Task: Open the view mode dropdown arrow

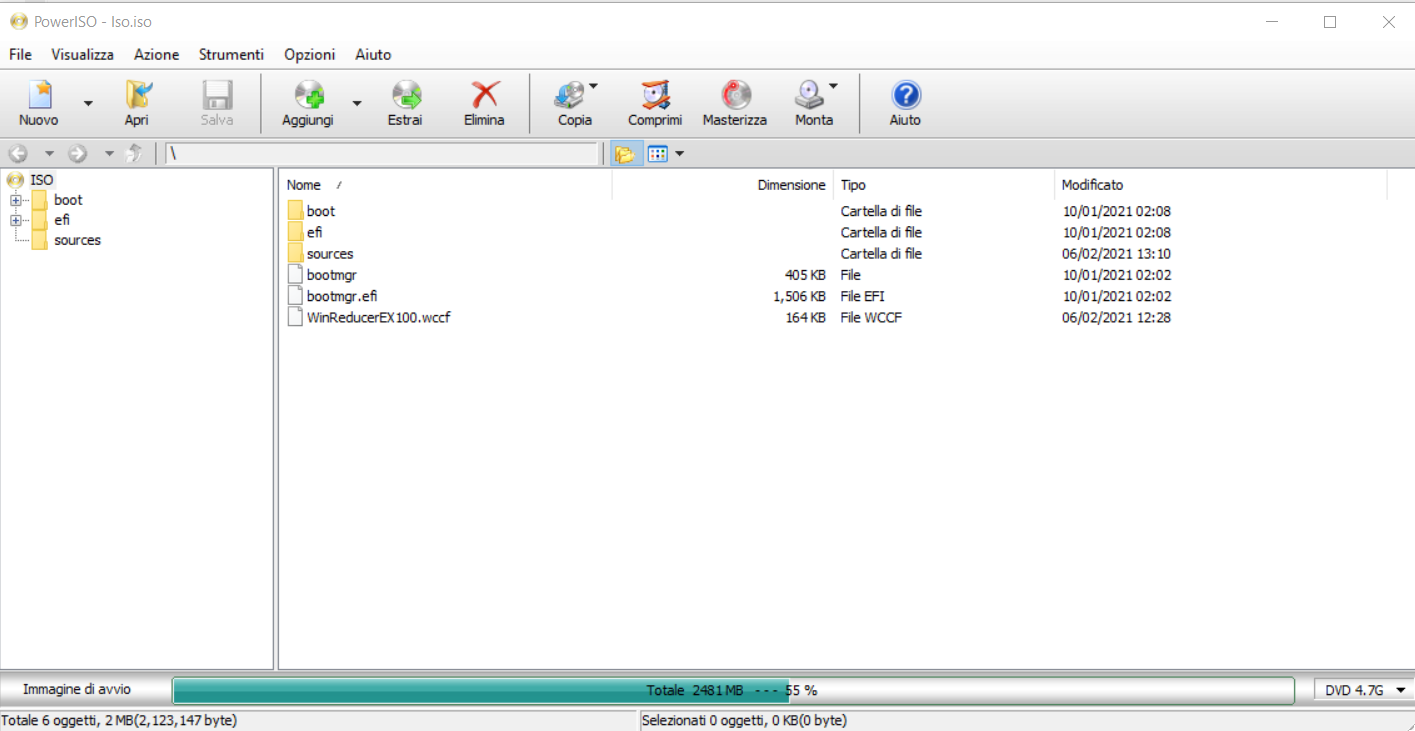Action: [x=680, y=154]
